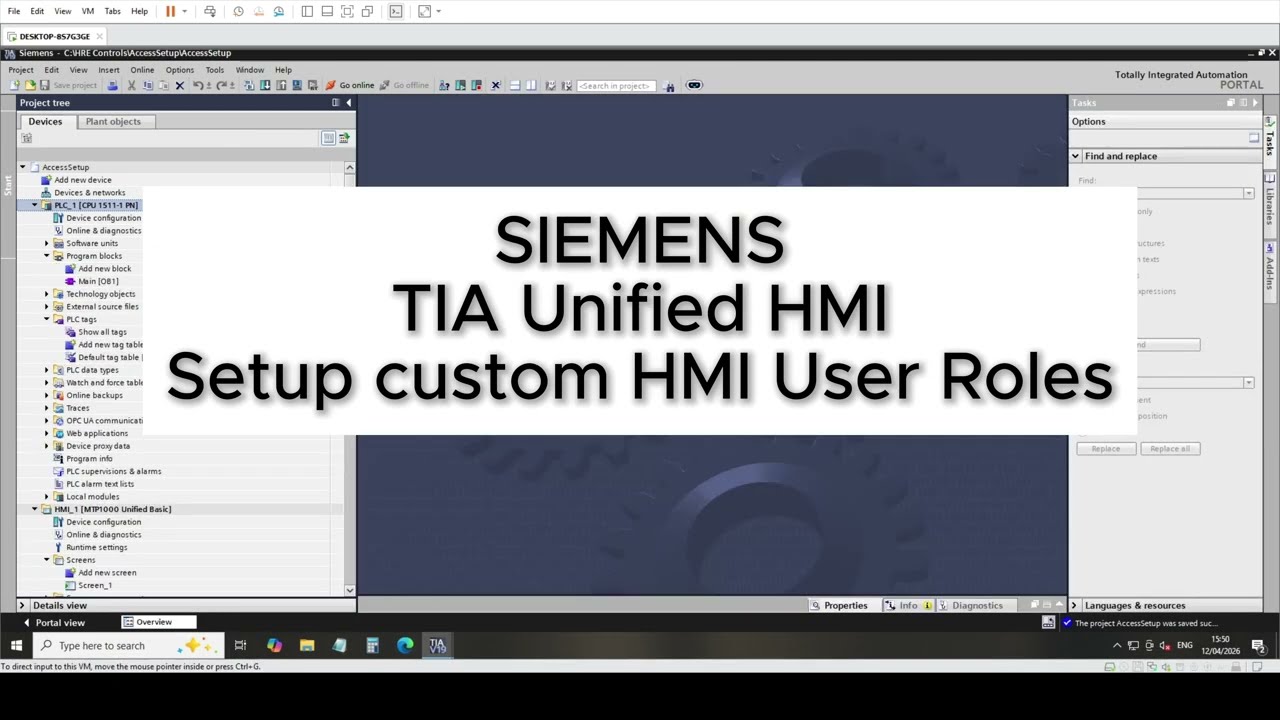Click the Undo arrow icon
Image resolution: width=1280 pixels, height=720 pixels.
click(x=198, y=85)
